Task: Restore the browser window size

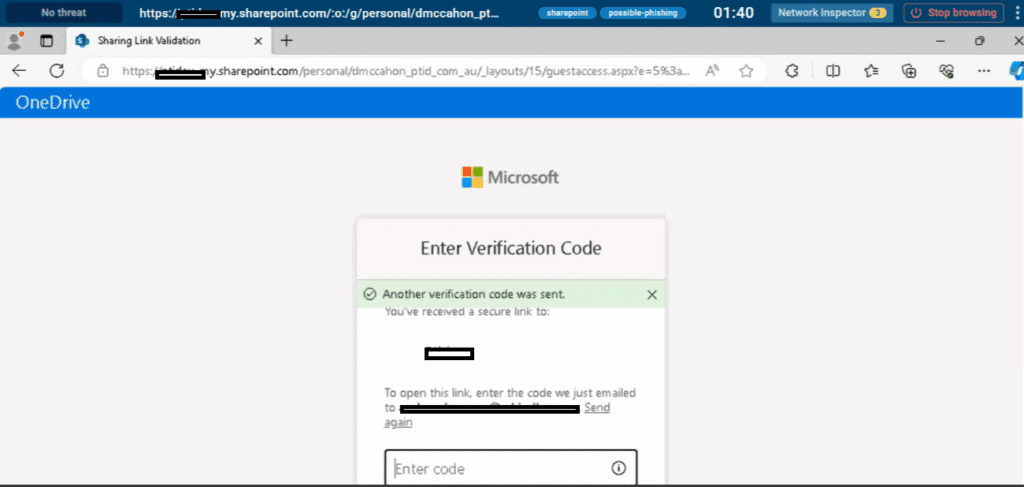Action: (979, 40)
